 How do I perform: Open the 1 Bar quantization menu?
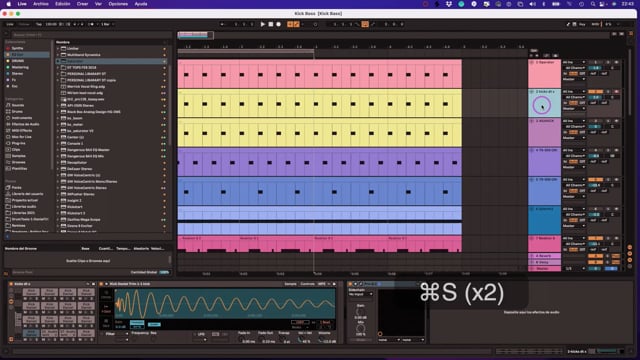tap(106, 24)
